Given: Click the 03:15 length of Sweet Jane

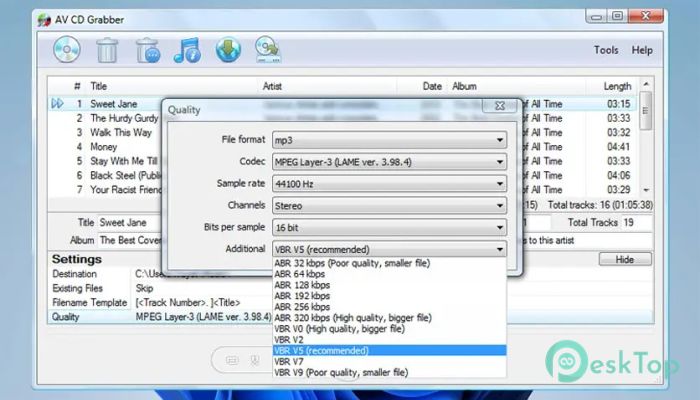Looking at the screenshot, I should tap(618, 104).
